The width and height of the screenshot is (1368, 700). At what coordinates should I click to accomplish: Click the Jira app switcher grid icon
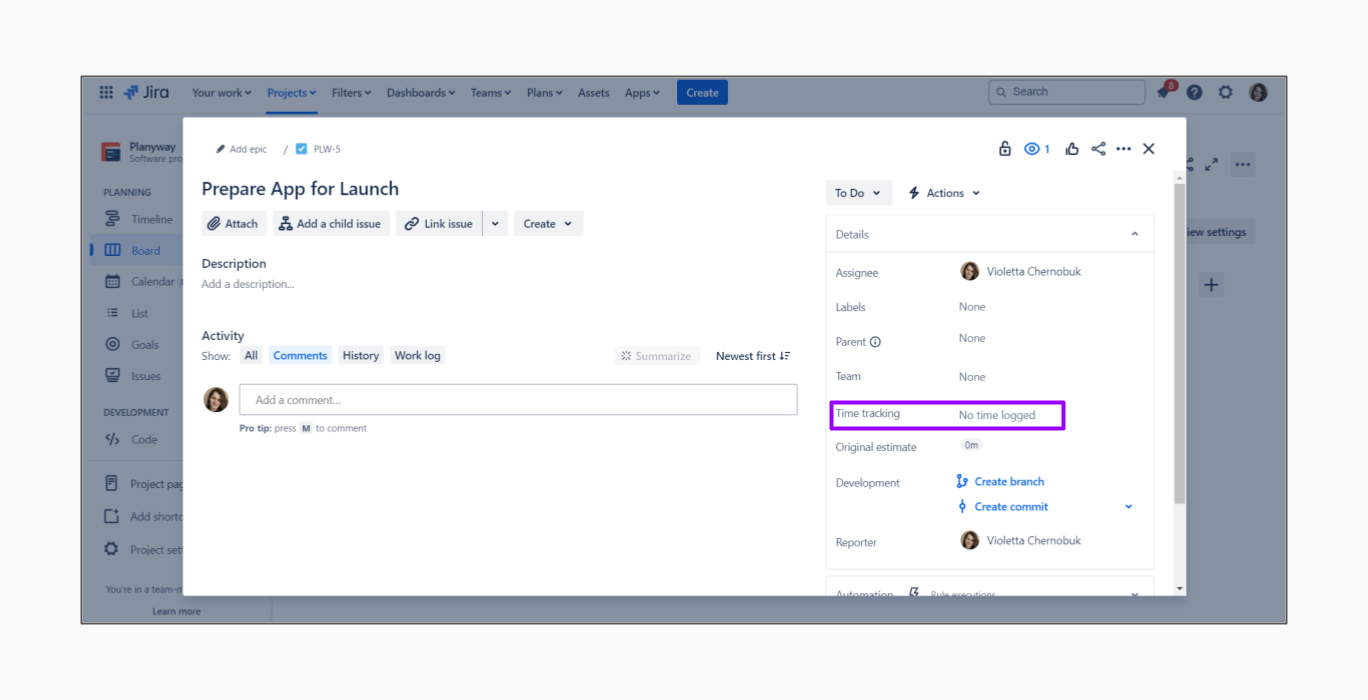106,93
